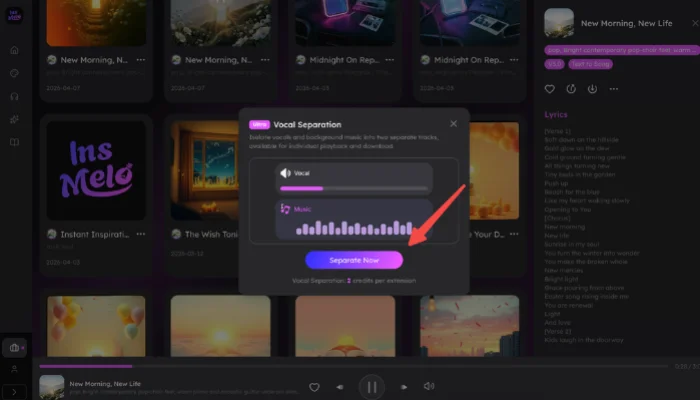Viewport: 700px width, 400px height.
Task: Click the Separate Now button
Action: coord(354,260)
